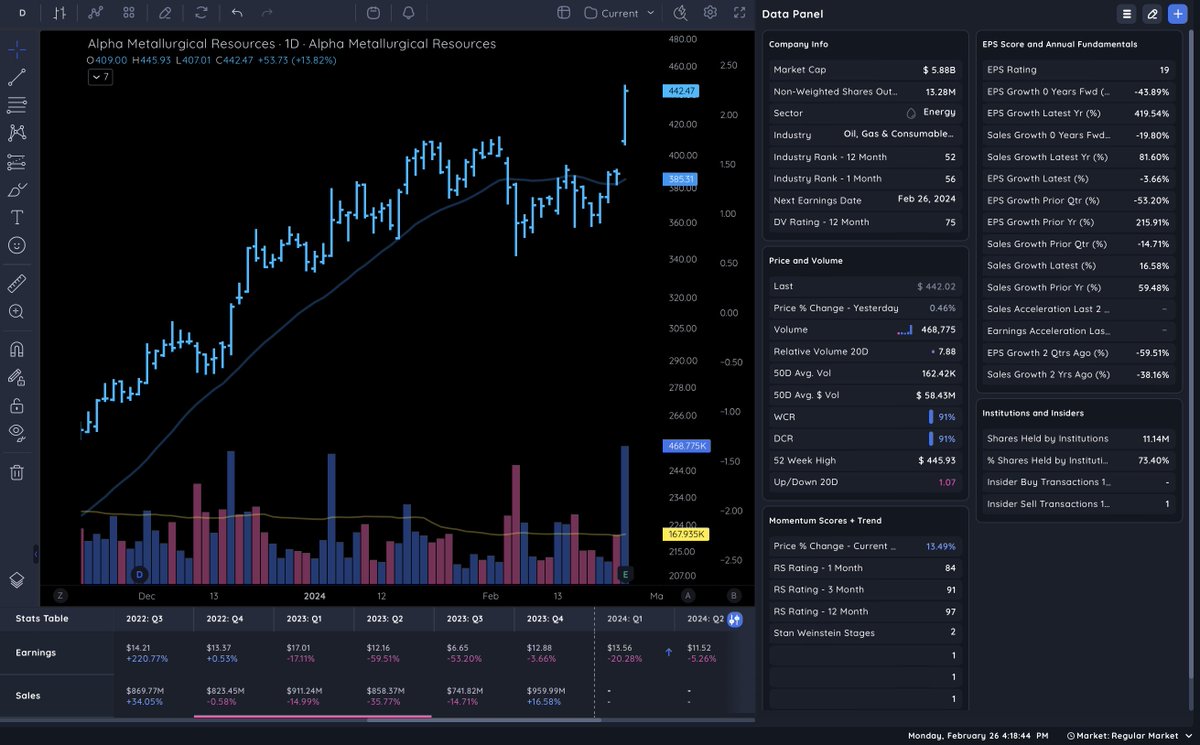Screen dimensions: 1200x745
Task: Enter fullscreen mode
Action: (x=739, y=13)
